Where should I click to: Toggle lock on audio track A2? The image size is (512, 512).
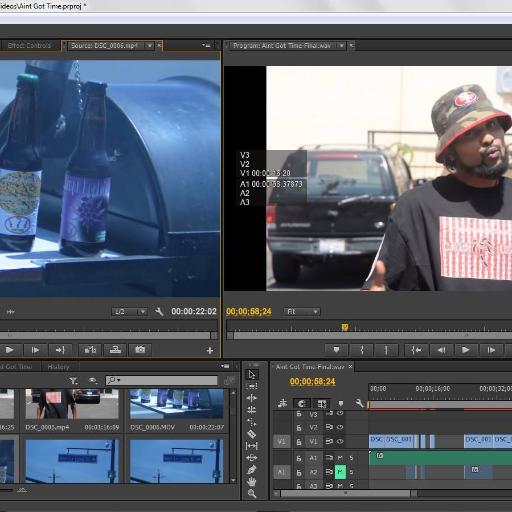(x=299, y=472)
